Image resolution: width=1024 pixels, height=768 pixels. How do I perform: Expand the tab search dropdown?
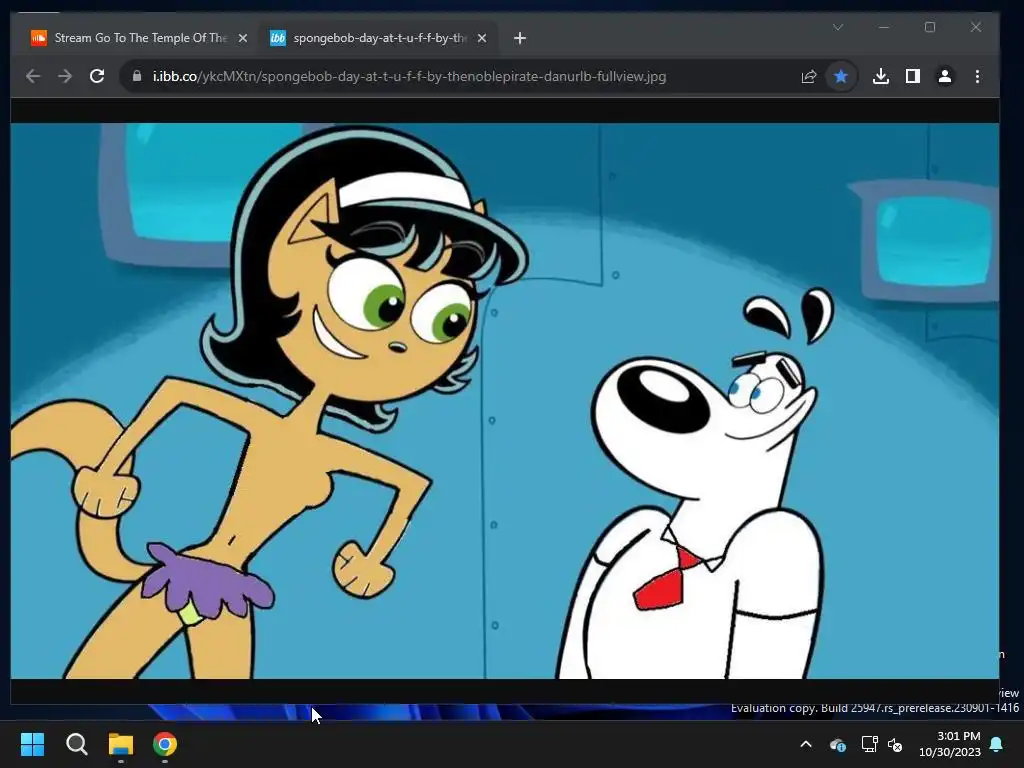coord(838,27)
